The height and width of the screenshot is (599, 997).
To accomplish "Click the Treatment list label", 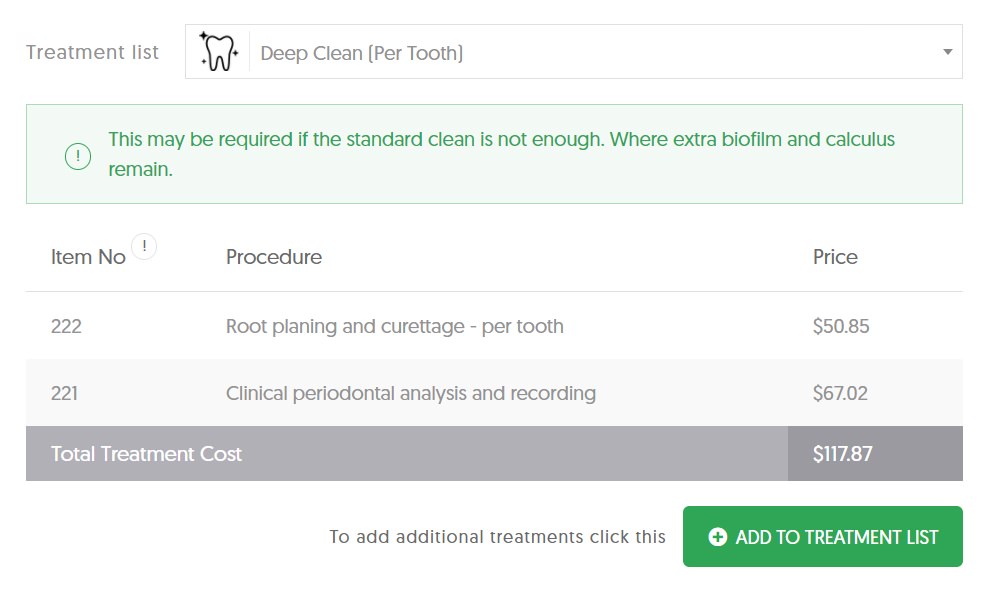I will 92,52.
